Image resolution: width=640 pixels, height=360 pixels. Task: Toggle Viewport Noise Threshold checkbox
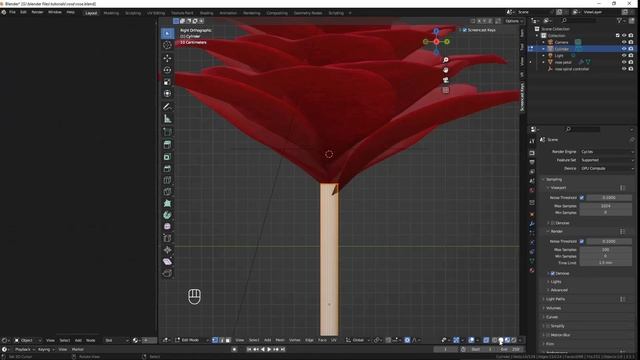582,198
